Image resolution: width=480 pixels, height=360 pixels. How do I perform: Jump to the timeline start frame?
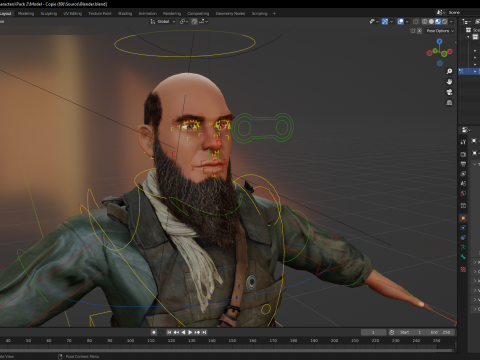(169, 332)
